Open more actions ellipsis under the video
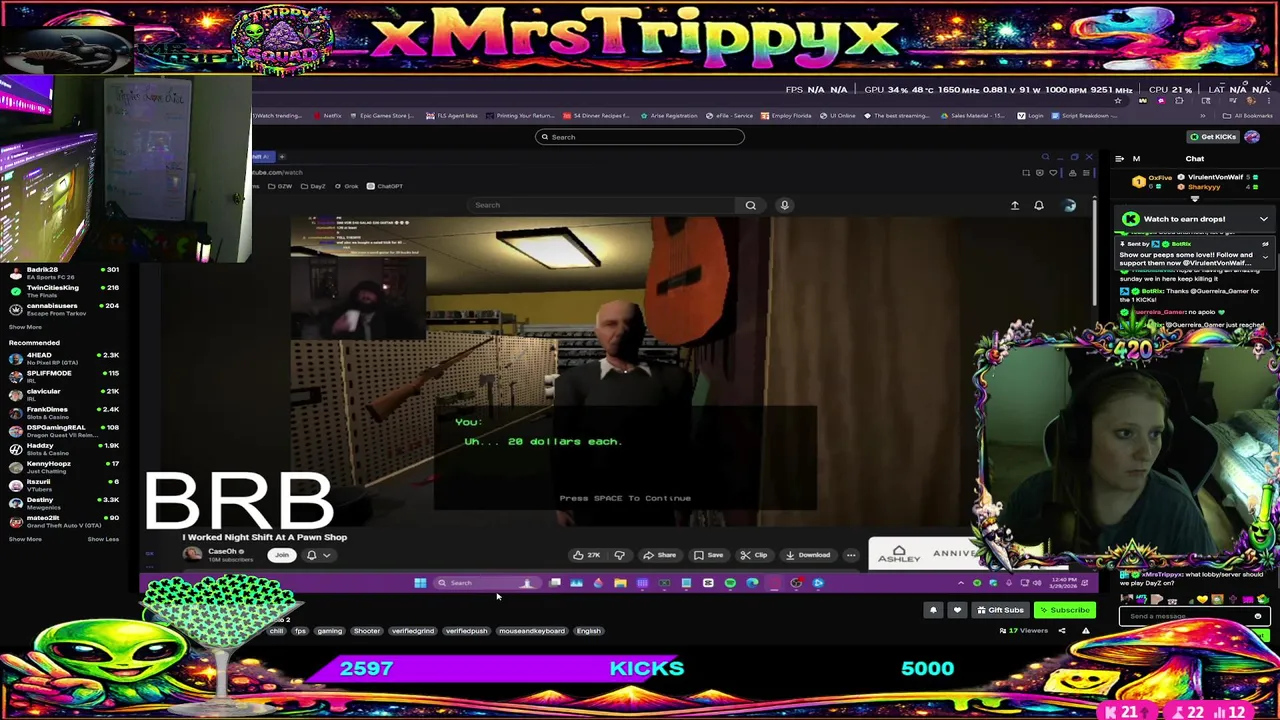The height and width of the screenshot is (720, 1280). pyautogui.click(x=851, y=555)
